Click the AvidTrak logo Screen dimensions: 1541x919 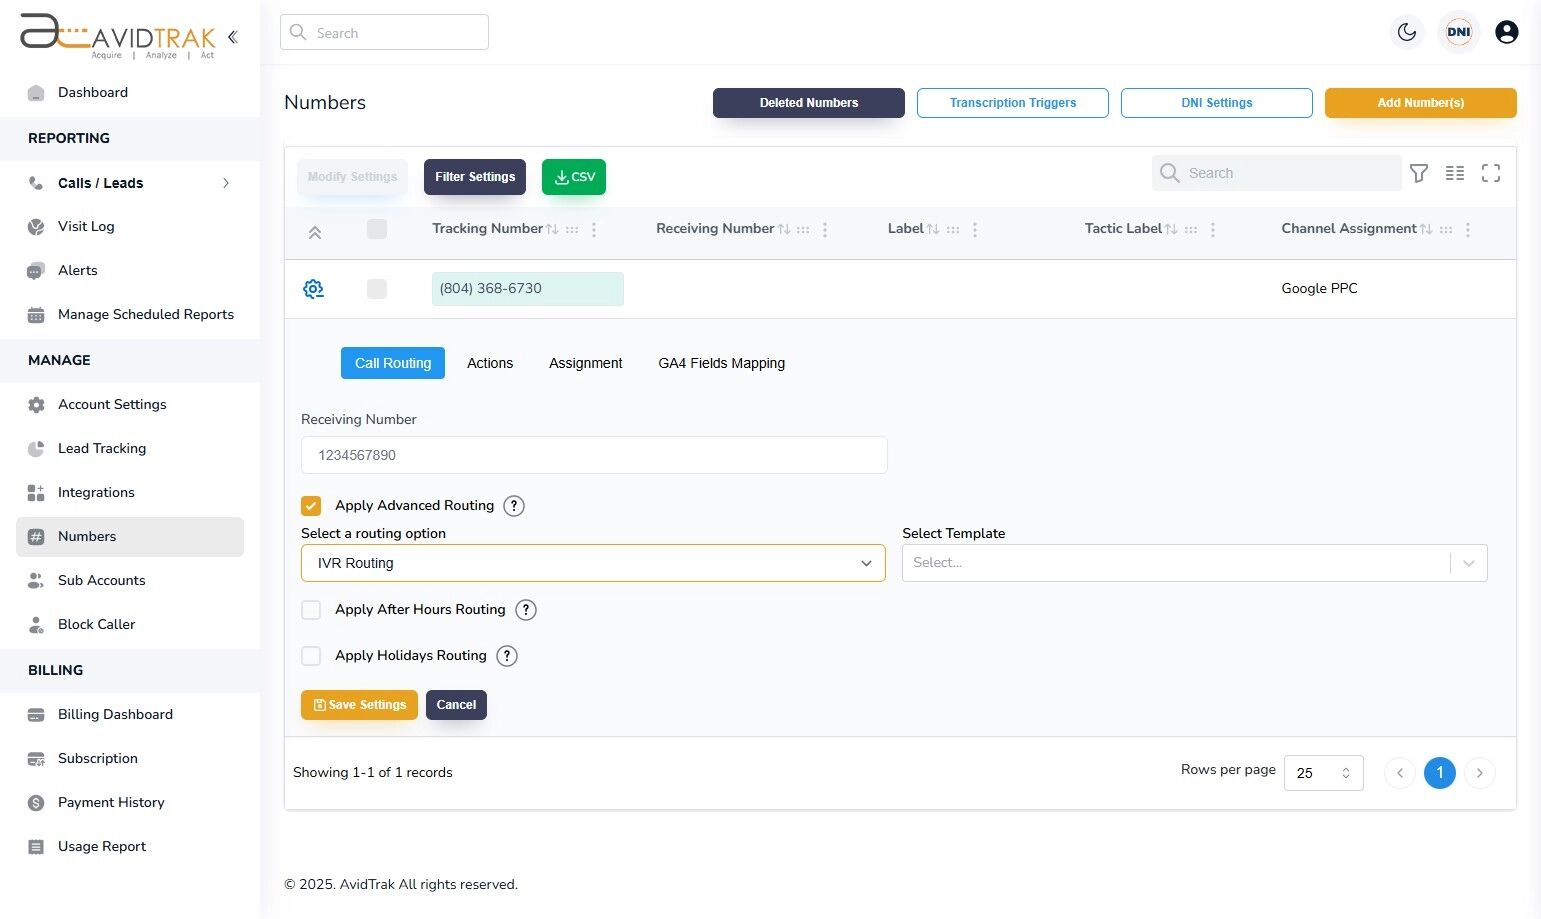tap(118, 35)
